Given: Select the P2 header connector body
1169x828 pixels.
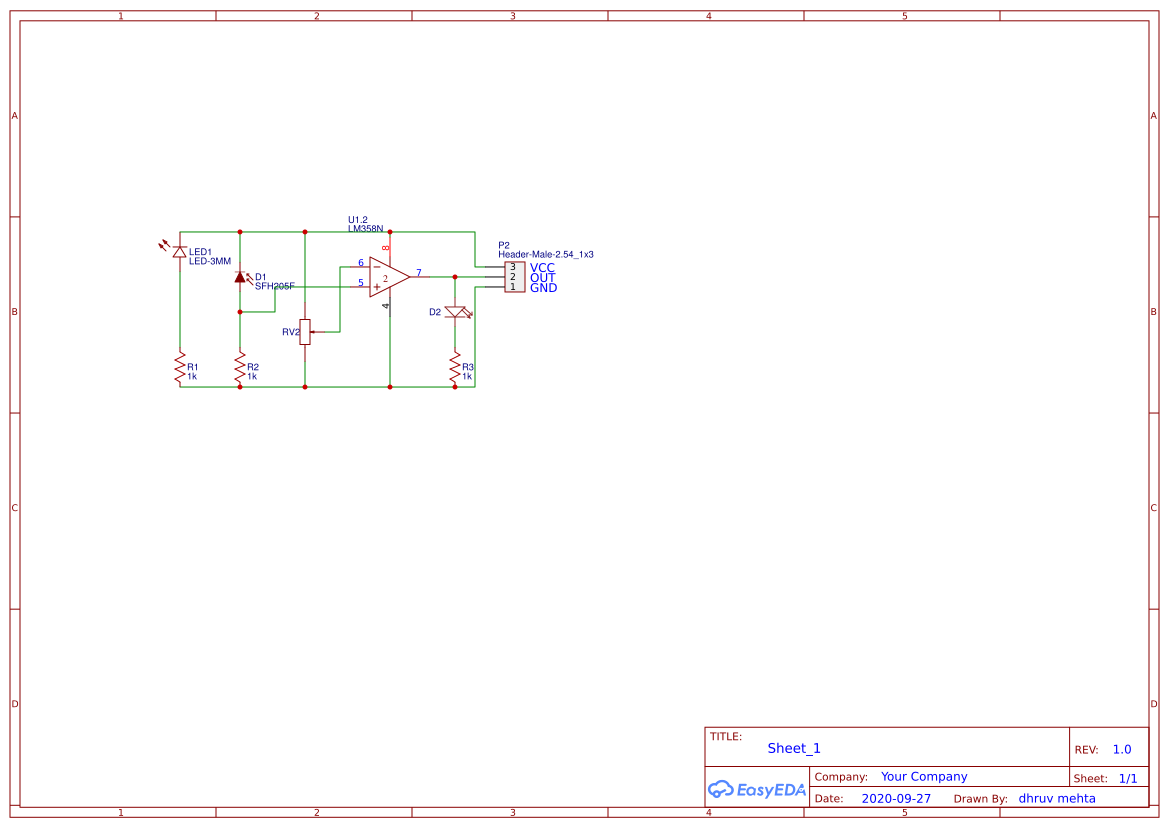Looking at the screenshot, I should click(514, 277).
